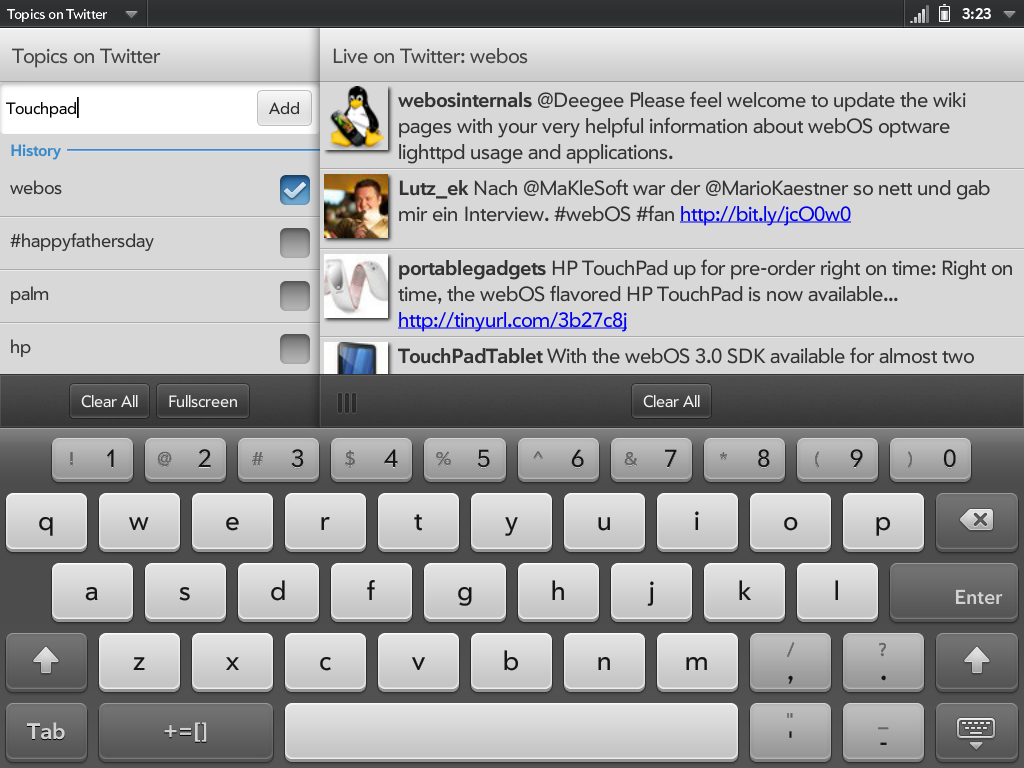Tap the signal strength icon

[920, 14]
